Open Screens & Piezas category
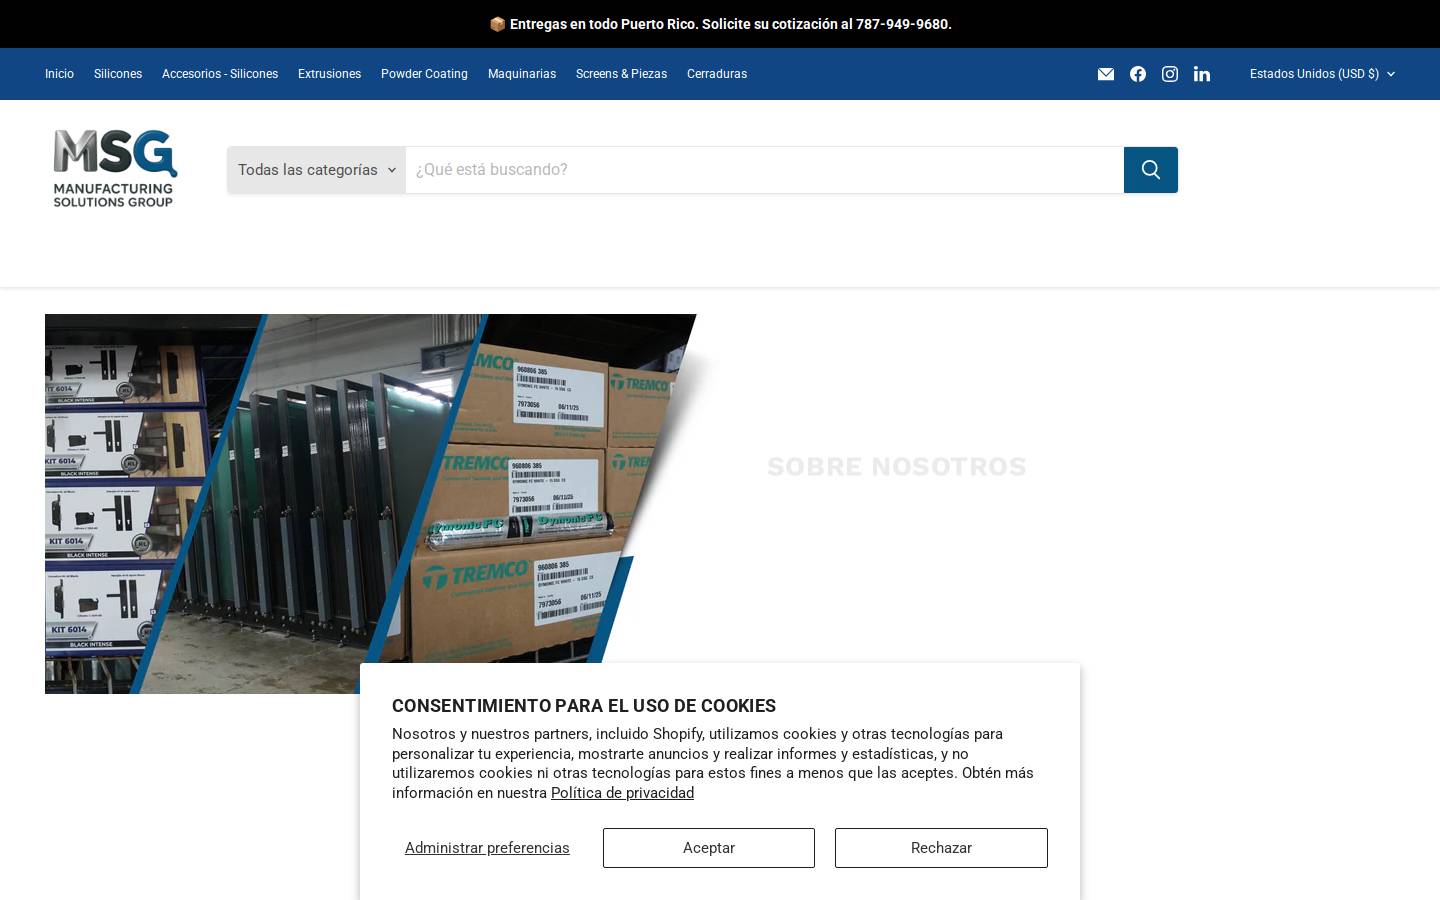The width and height of the screenshot is (1440, 900). point(621,74)
